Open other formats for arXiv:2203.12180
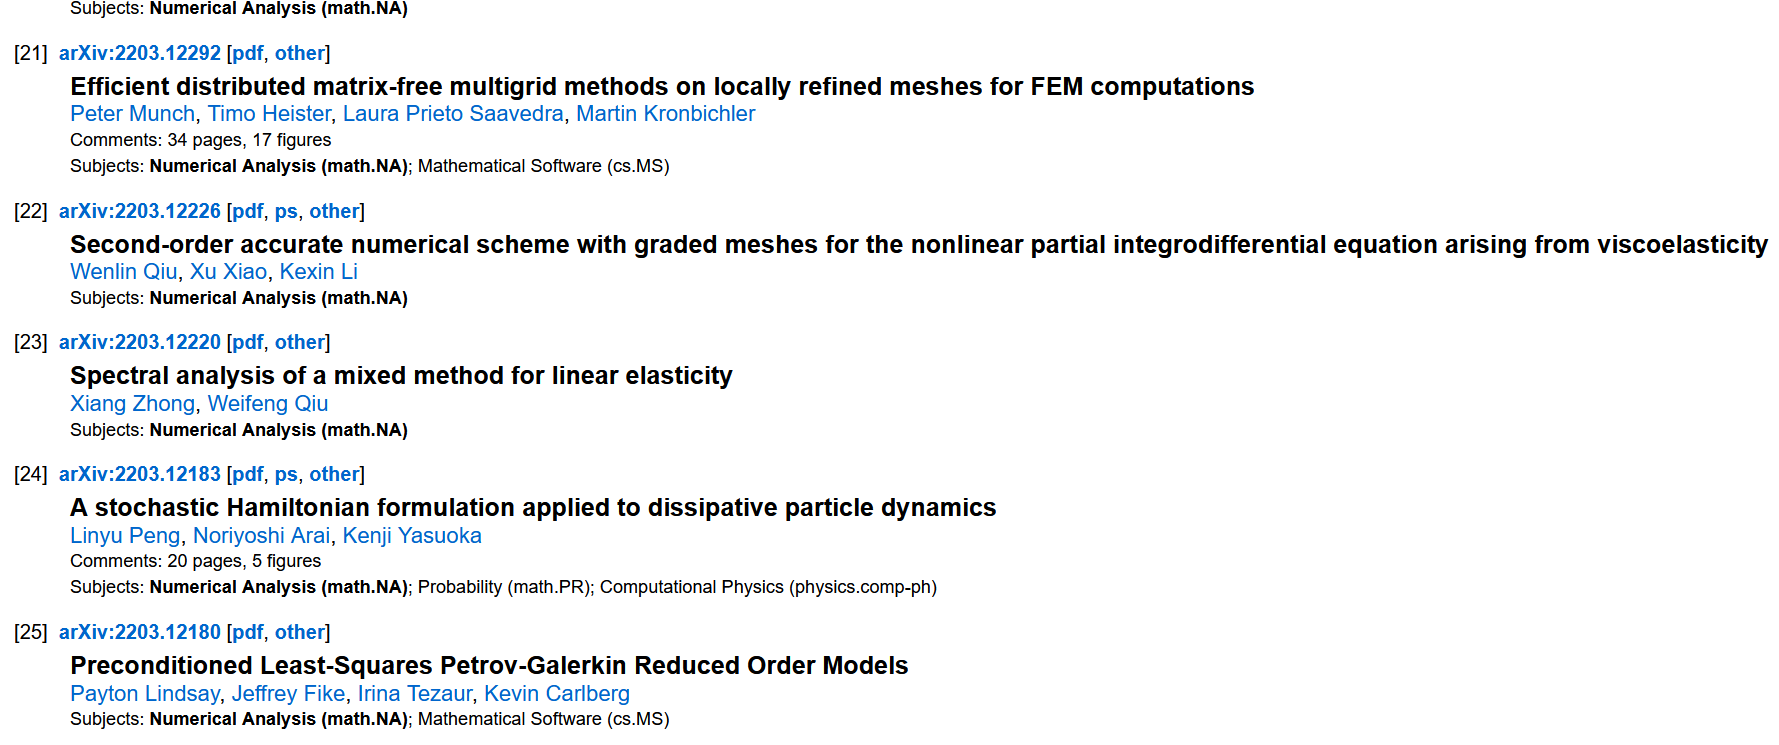This screenshot has width=1779, height=745. pyautogui.click(x=300, y=632)
